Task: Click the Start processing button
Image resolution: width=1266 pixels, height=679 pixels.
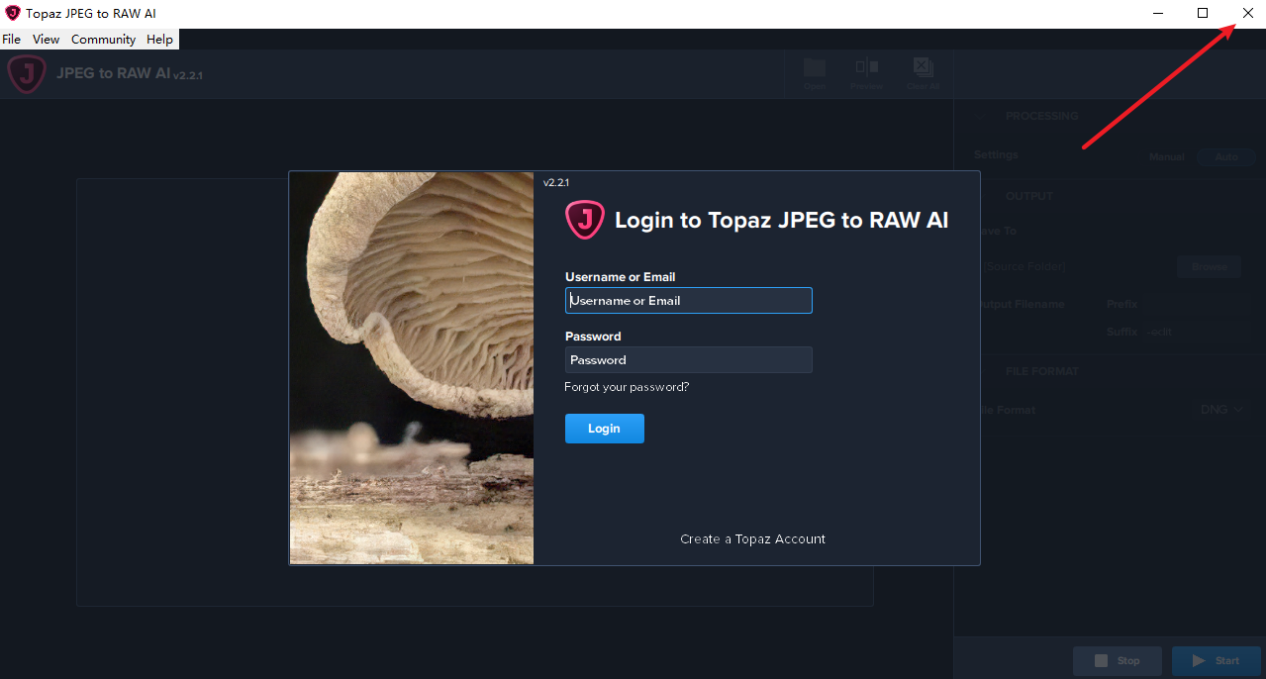Action: click(1216, 661)
